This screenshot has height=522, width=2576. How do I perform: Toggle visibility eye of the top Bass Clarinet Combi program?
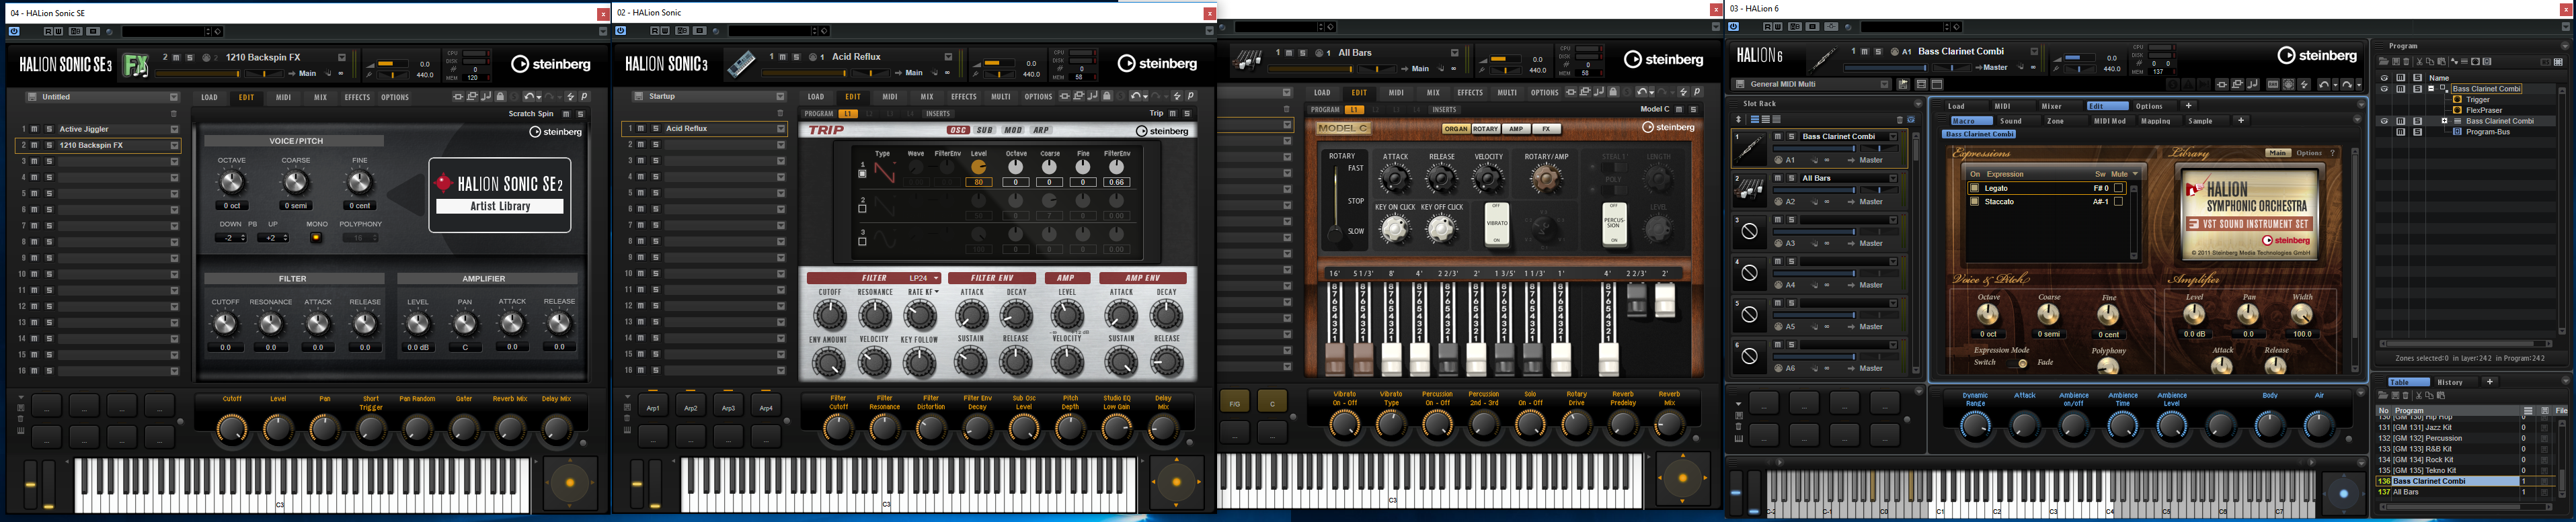pos(2384,88)
